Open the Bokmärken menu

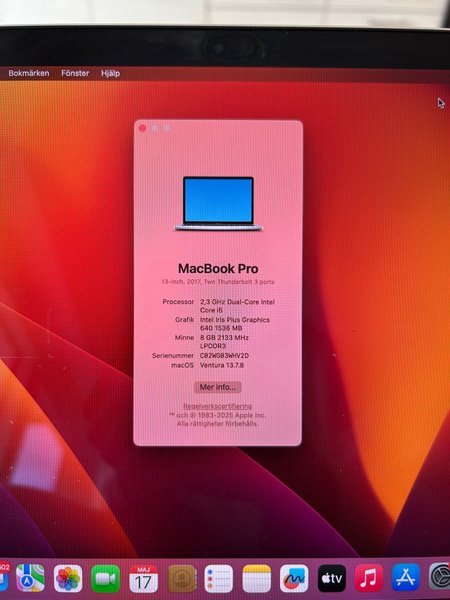(x=29, y=73)
